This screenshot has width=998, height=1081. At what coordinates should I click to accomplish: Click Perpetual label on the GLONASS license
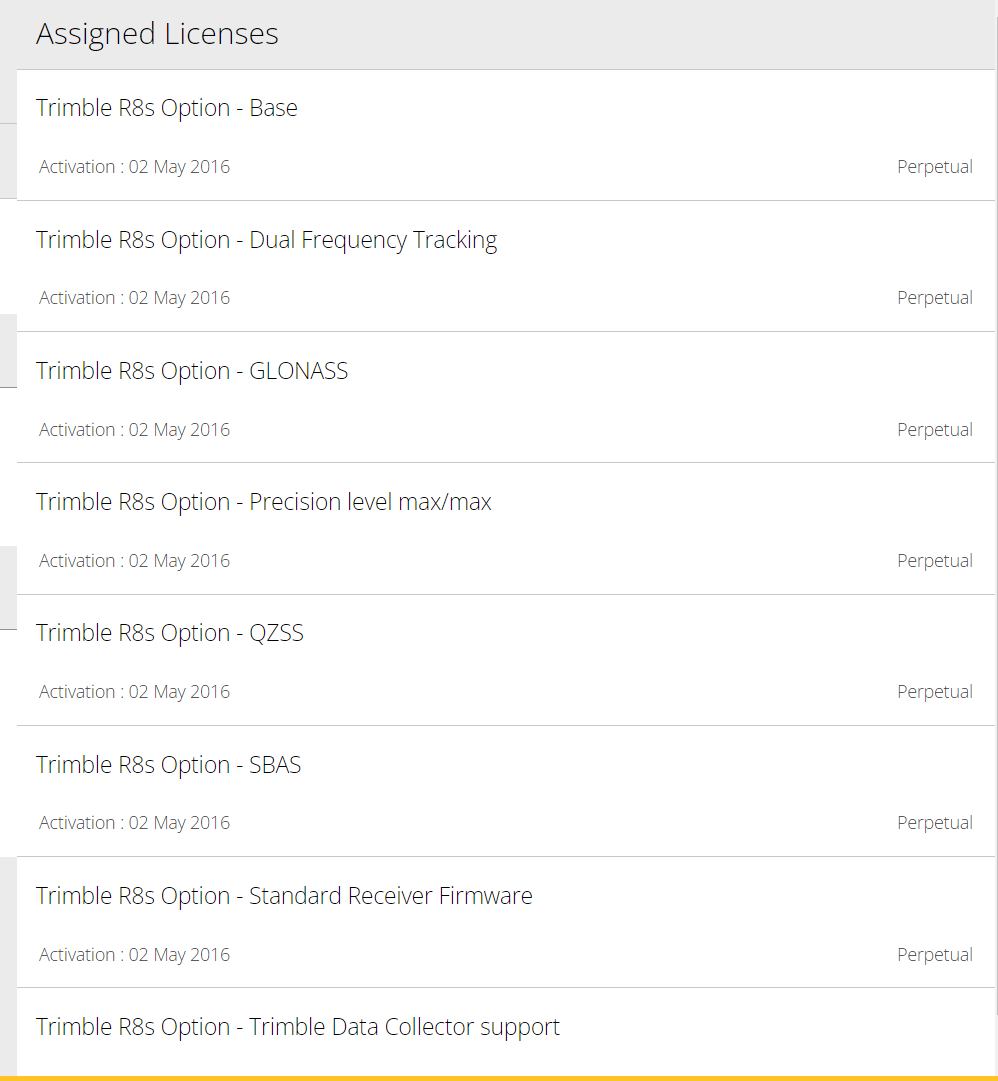935,430
